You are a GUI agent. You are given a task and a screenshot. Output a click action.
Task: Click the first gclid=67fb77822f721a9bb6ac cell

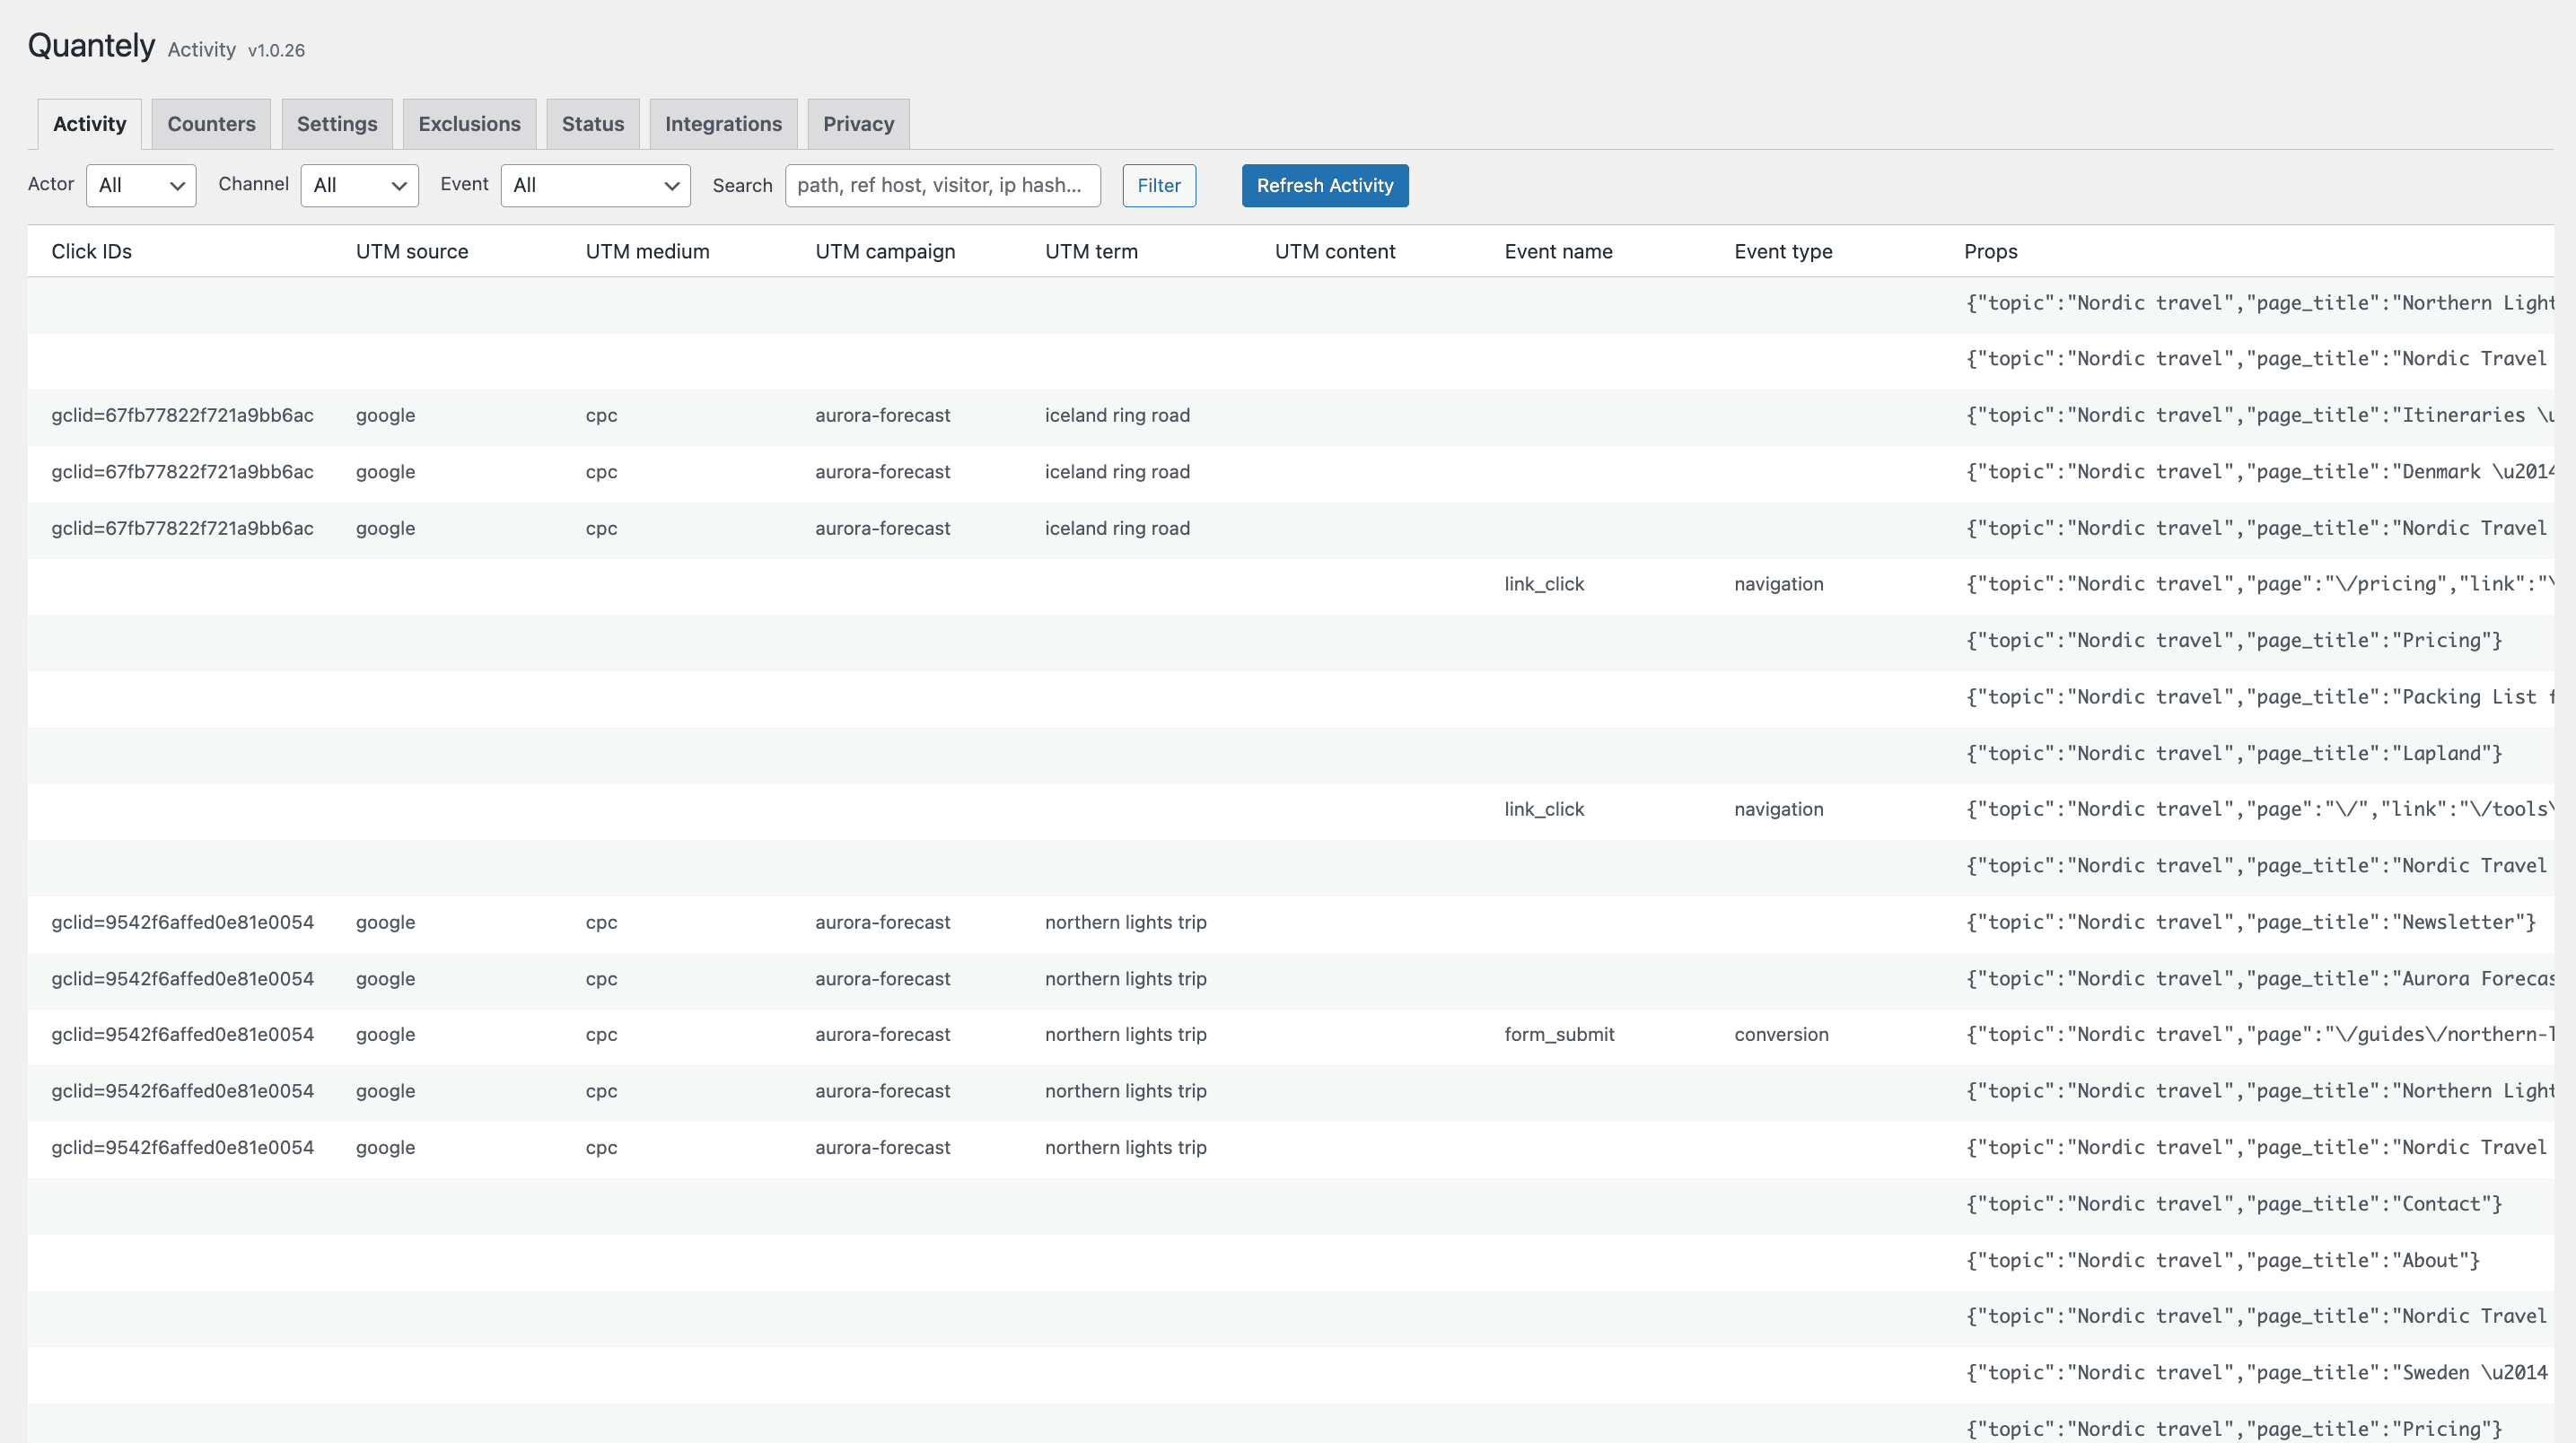tap(182, 415)
